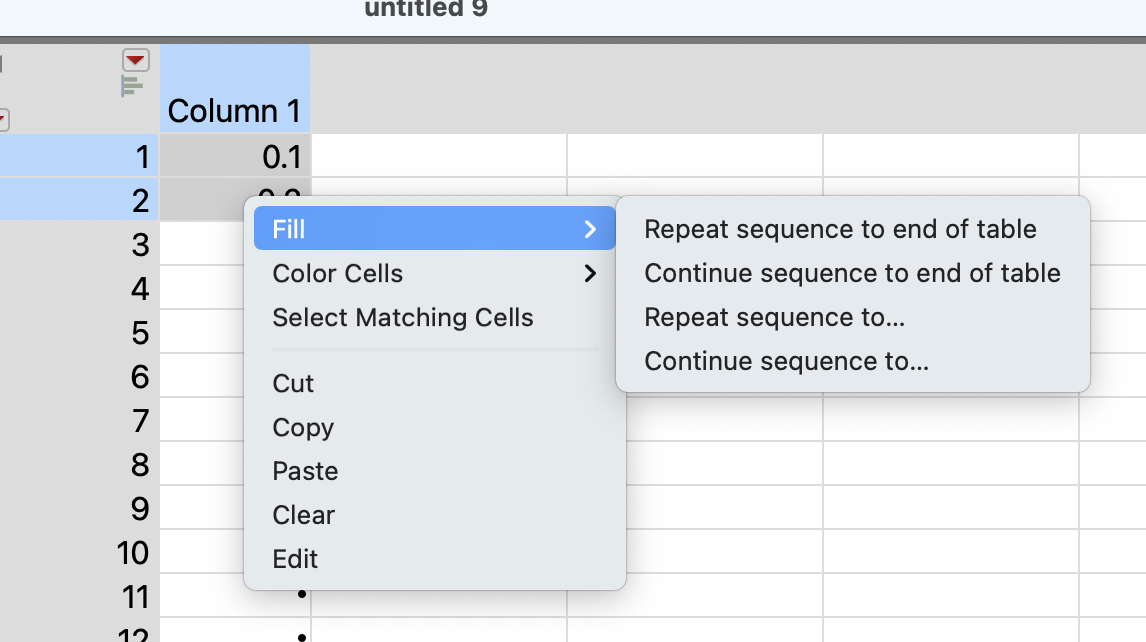Choose Paste from the context menu
The height and width of the screenshot is (642, 1146).
click(305, 471)
